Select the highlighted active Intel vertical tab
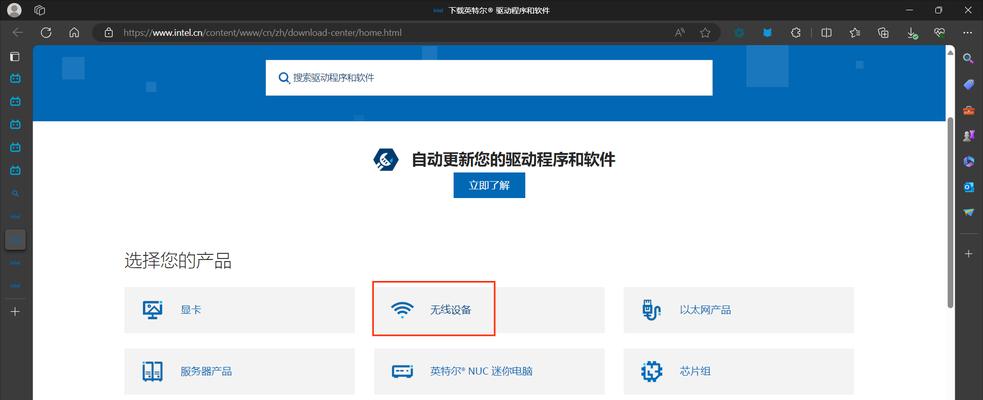The width and height of the screenshot is (983, 400). [15, 239]
